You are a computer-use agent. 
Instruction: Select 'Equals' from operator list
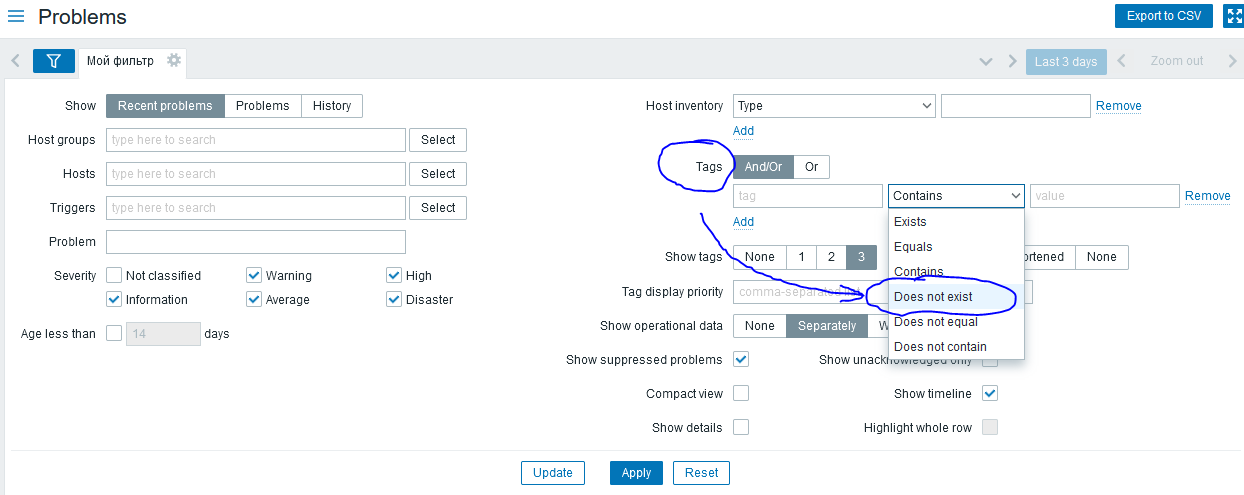click(913, 247)
